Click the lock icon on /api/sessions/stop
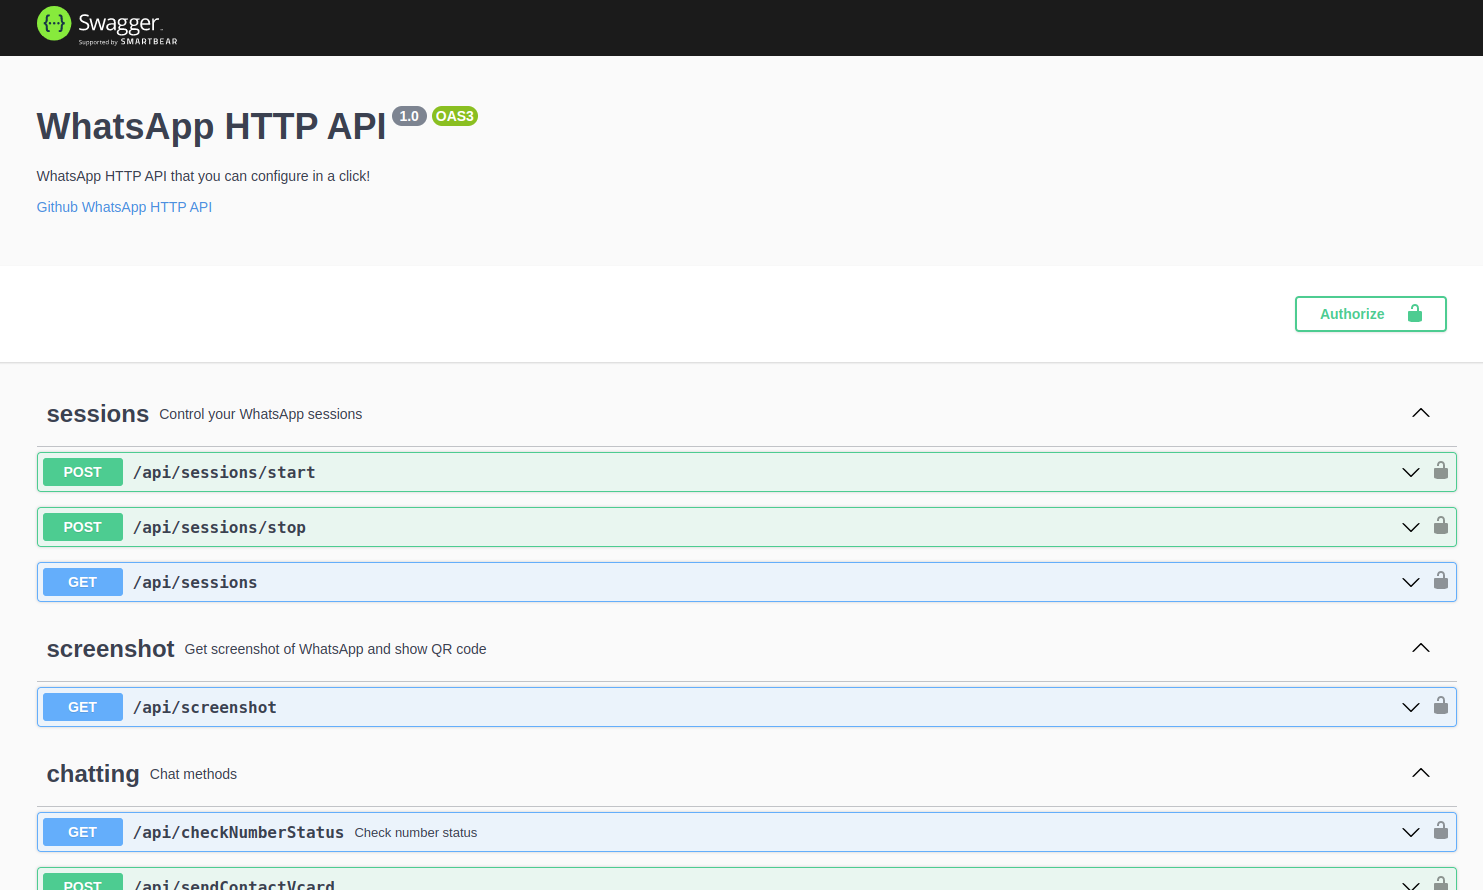This screenshot has width=1483, height=890. pos(1441,526)
